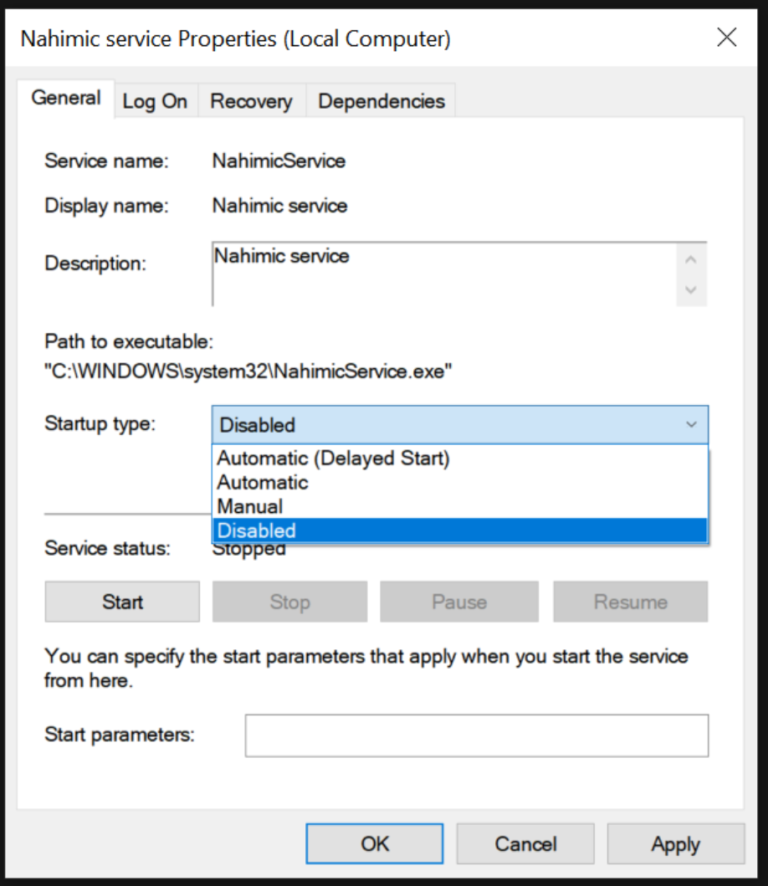Apply the service settings
768x886 pixels.
click(675, 844)
